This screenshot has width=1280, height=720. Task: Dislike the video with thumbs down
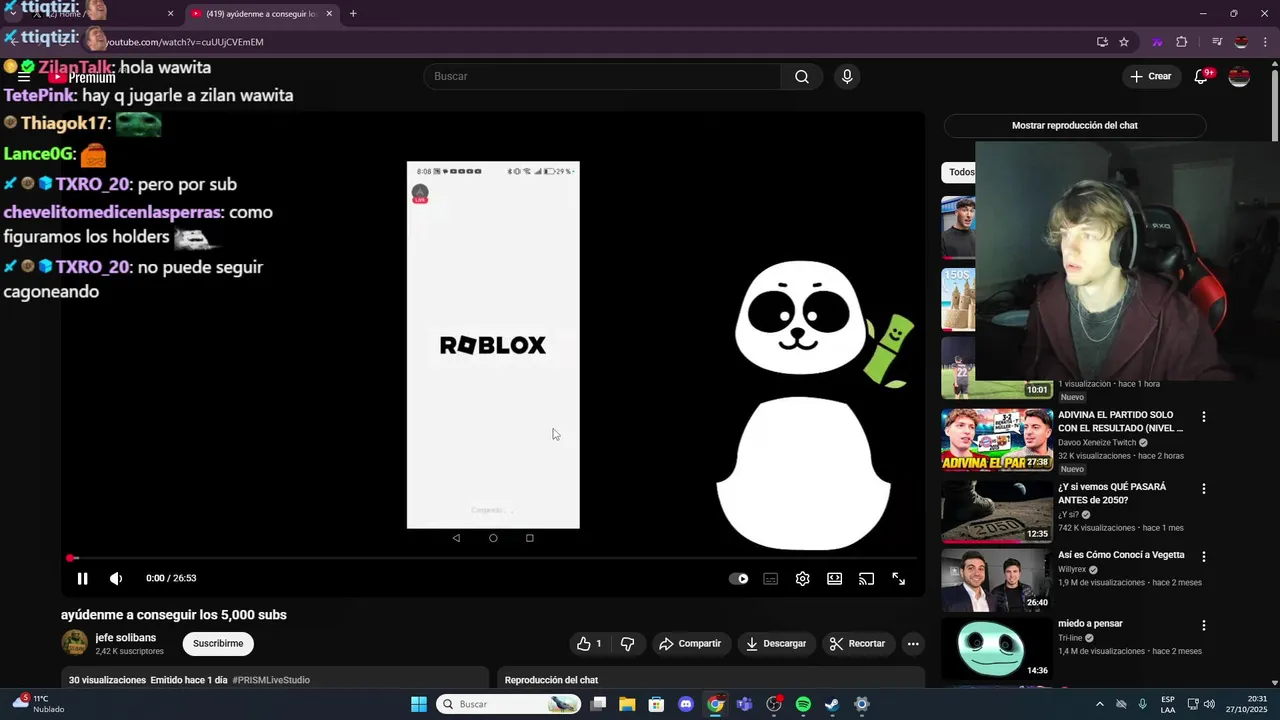point(628,644)
